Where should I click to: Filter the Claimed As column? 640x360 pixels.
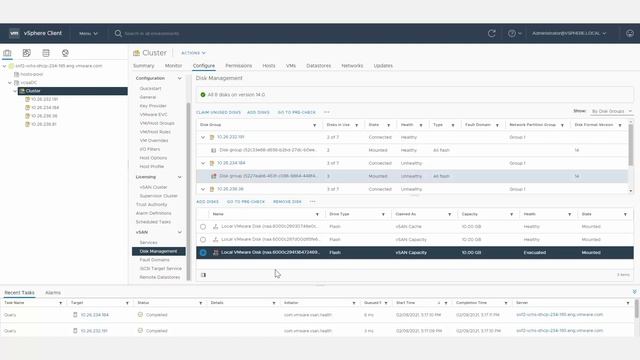449,214
